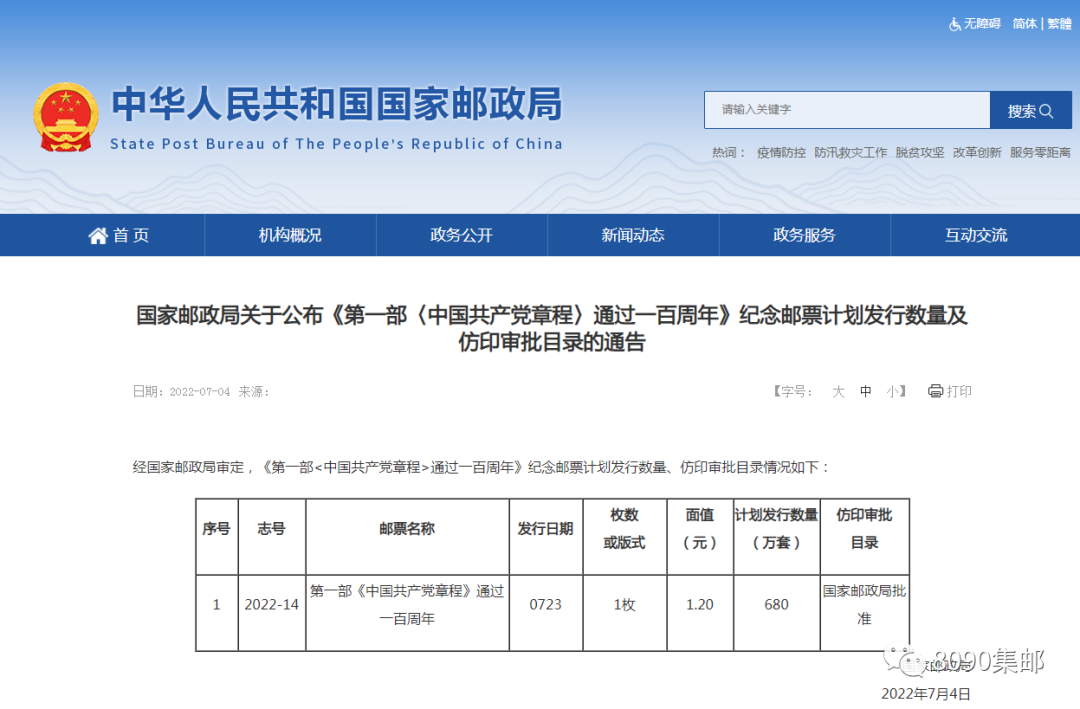Click the 来源 source label
This screenshot has width=1080, height=709.
coord(253,391)
